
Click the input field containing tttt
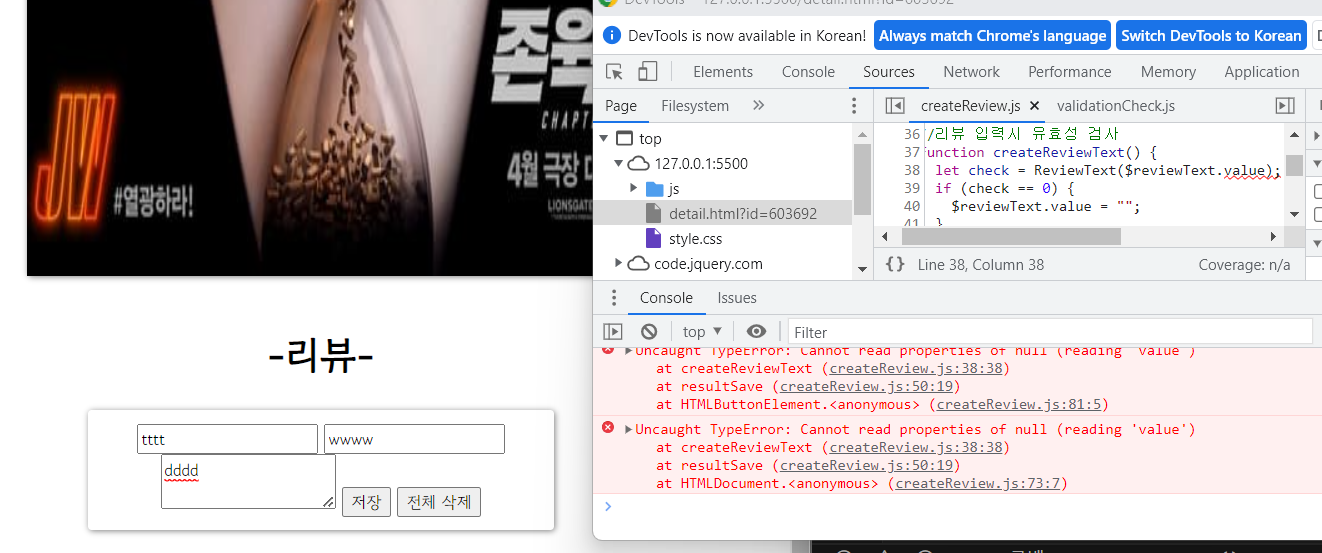pyautogui.click(x=227, y=439)
